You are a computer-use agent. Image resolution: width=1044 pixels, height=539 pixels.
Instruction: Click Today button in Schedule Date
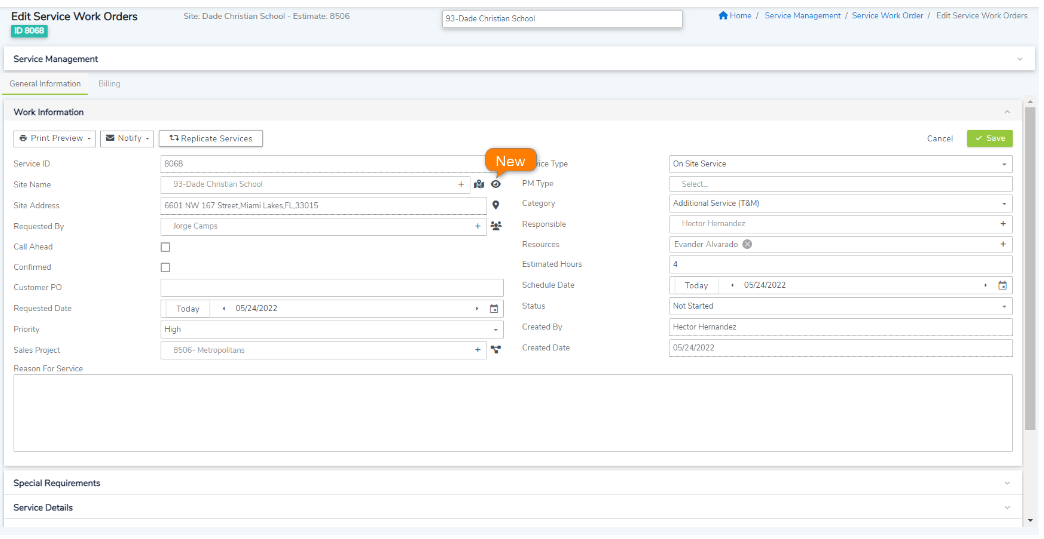pyautogui.click(x=696, y=285)
